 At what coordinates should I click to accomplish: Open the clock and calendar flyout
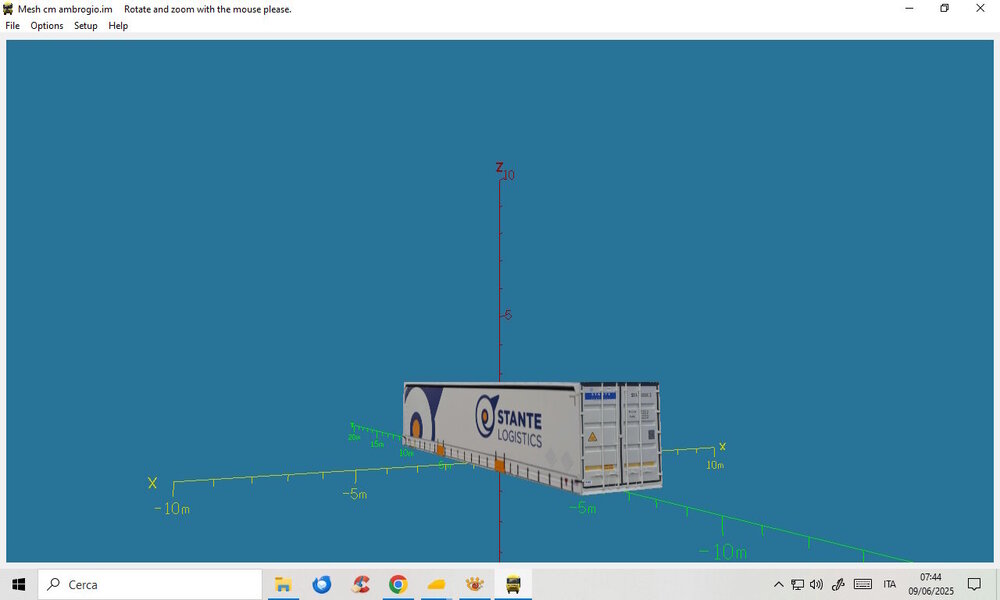click(x=931, y=584)
